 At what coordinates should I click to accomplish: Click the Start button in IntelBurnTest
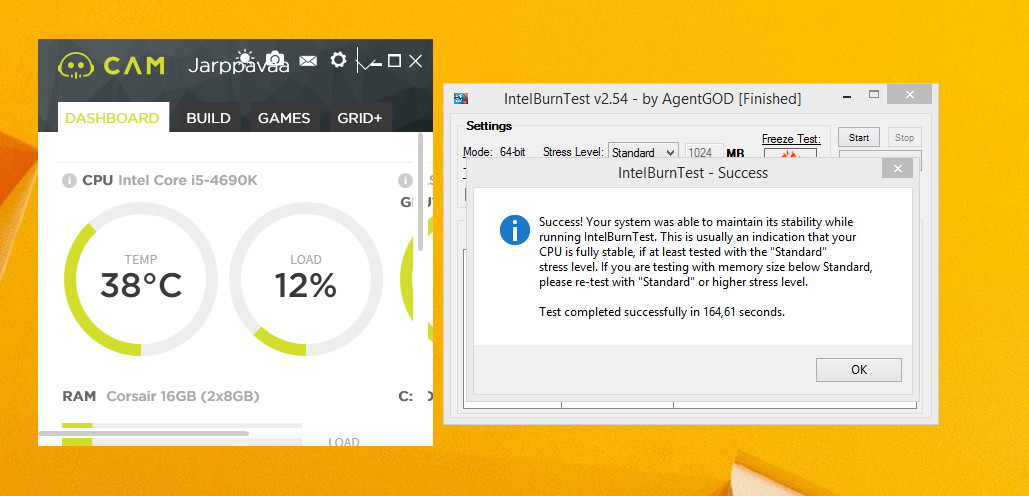(859, 138)
